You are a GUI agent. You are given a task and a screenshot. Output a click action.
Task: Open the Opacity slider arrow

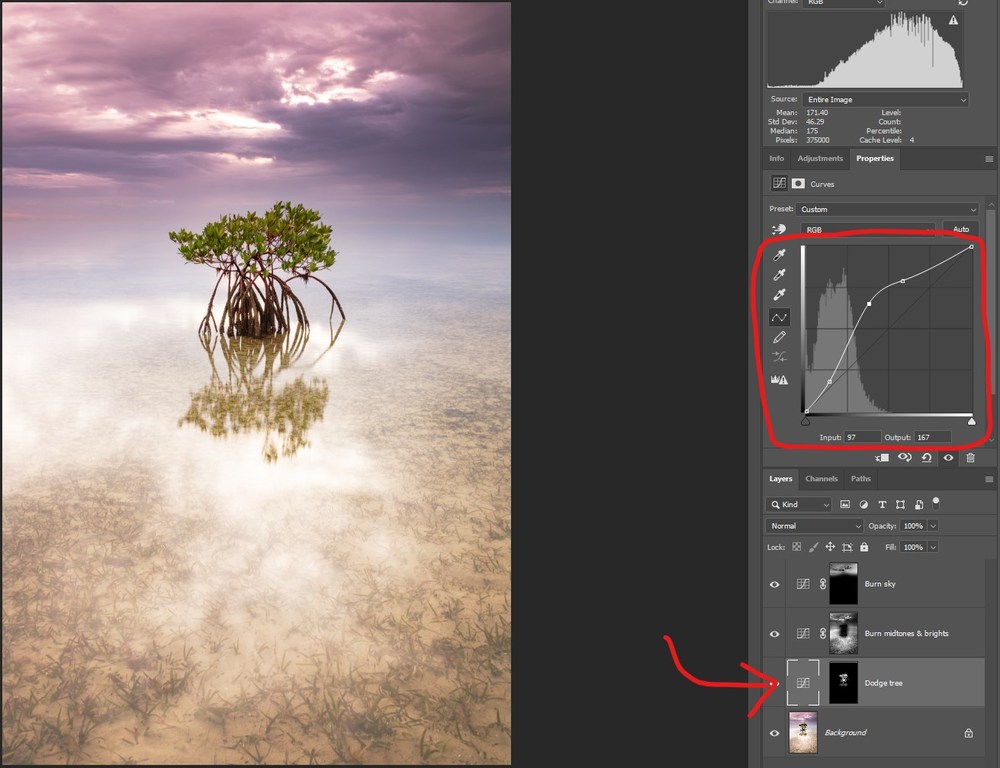point(933,526)
